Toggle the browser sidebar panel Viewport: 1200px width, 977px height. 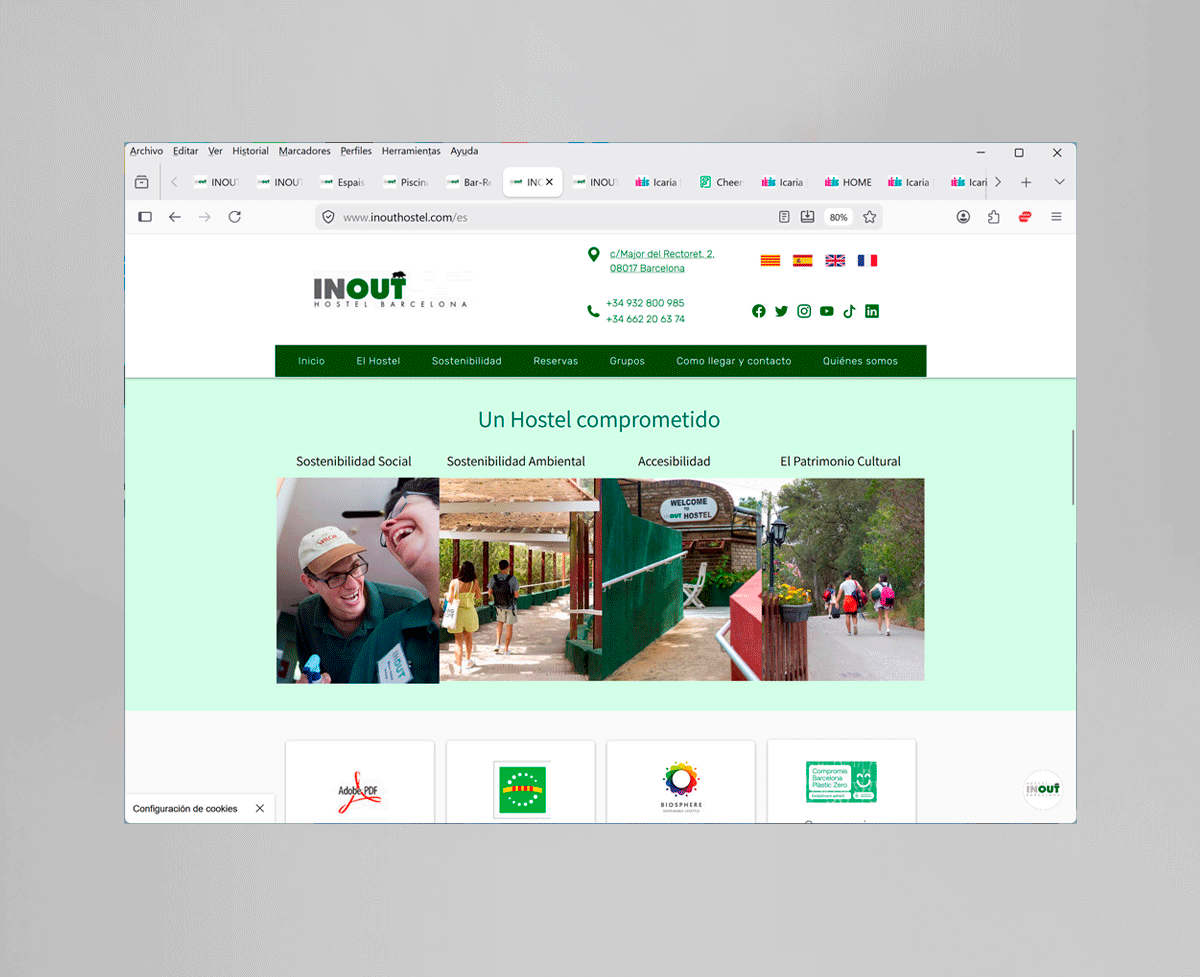pos(145,216)
